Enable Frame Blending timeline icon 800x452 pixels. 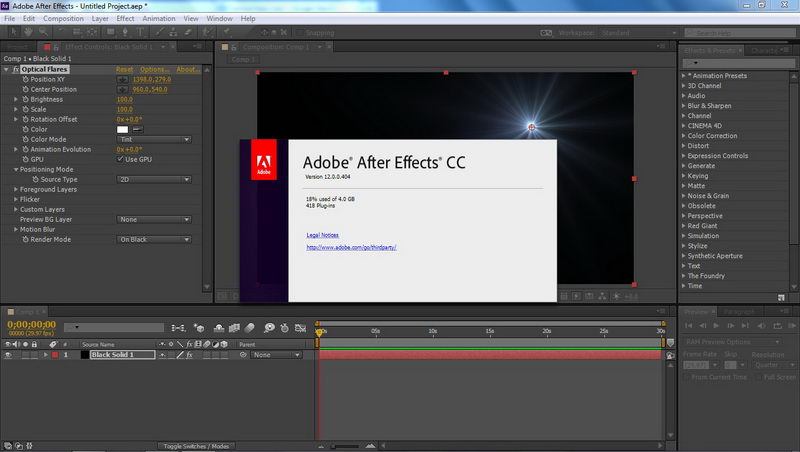(x=234, y=328)
